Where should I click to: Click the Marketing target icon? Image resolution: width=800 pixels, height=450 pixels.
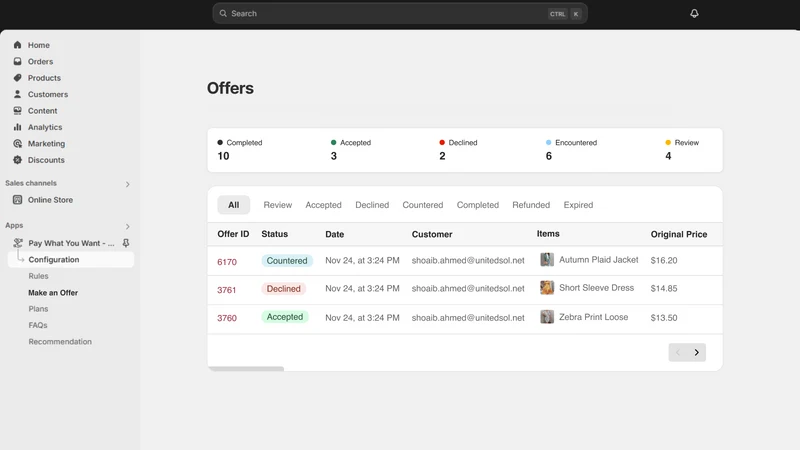17,143
